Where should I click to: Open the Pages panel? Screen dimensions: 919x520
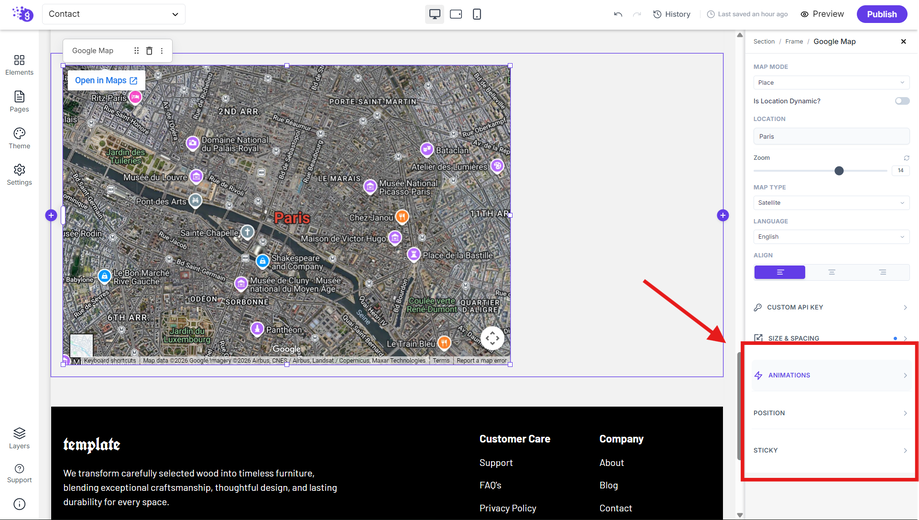pyautogui.click(x=19, y=101)
